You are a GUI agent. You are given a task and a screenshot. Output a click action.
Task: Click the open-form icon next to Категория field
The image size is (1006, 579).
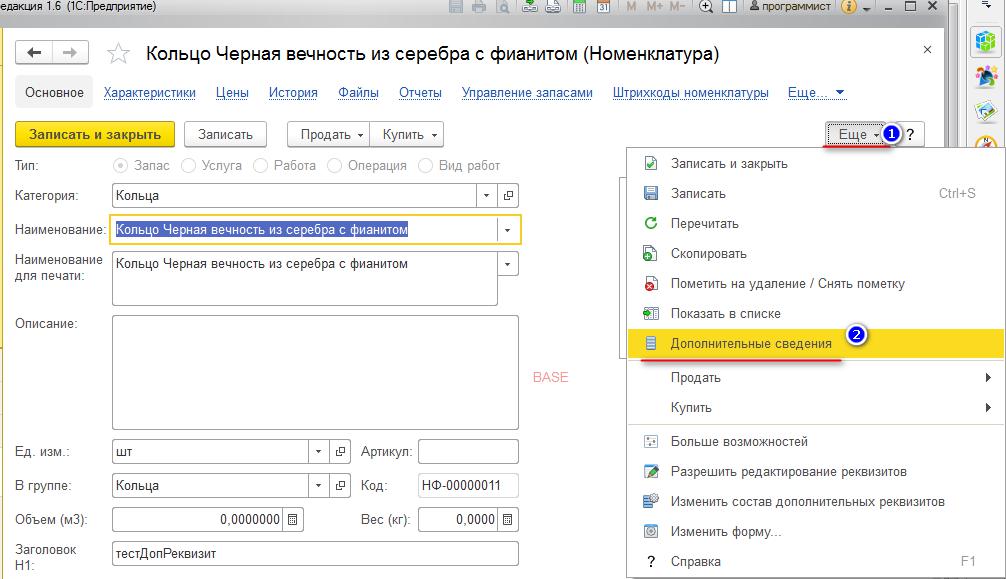(508, 196)
